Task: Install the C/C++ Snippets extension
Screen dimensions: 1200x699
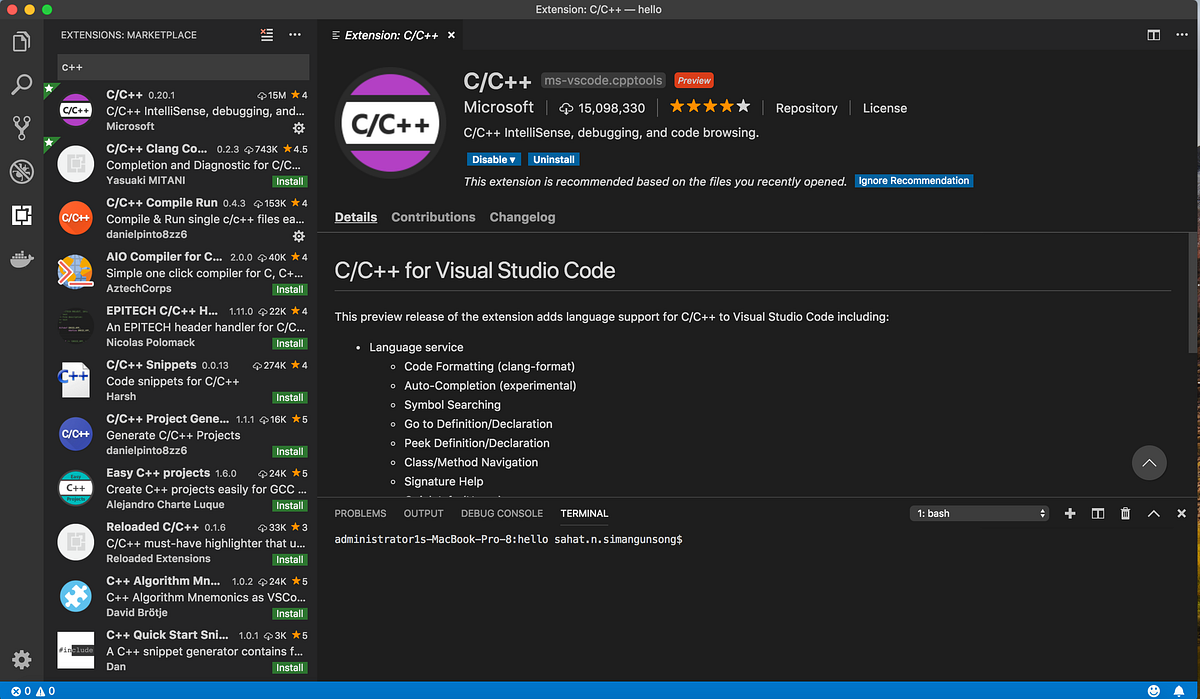Action: [x=289, y=397]
